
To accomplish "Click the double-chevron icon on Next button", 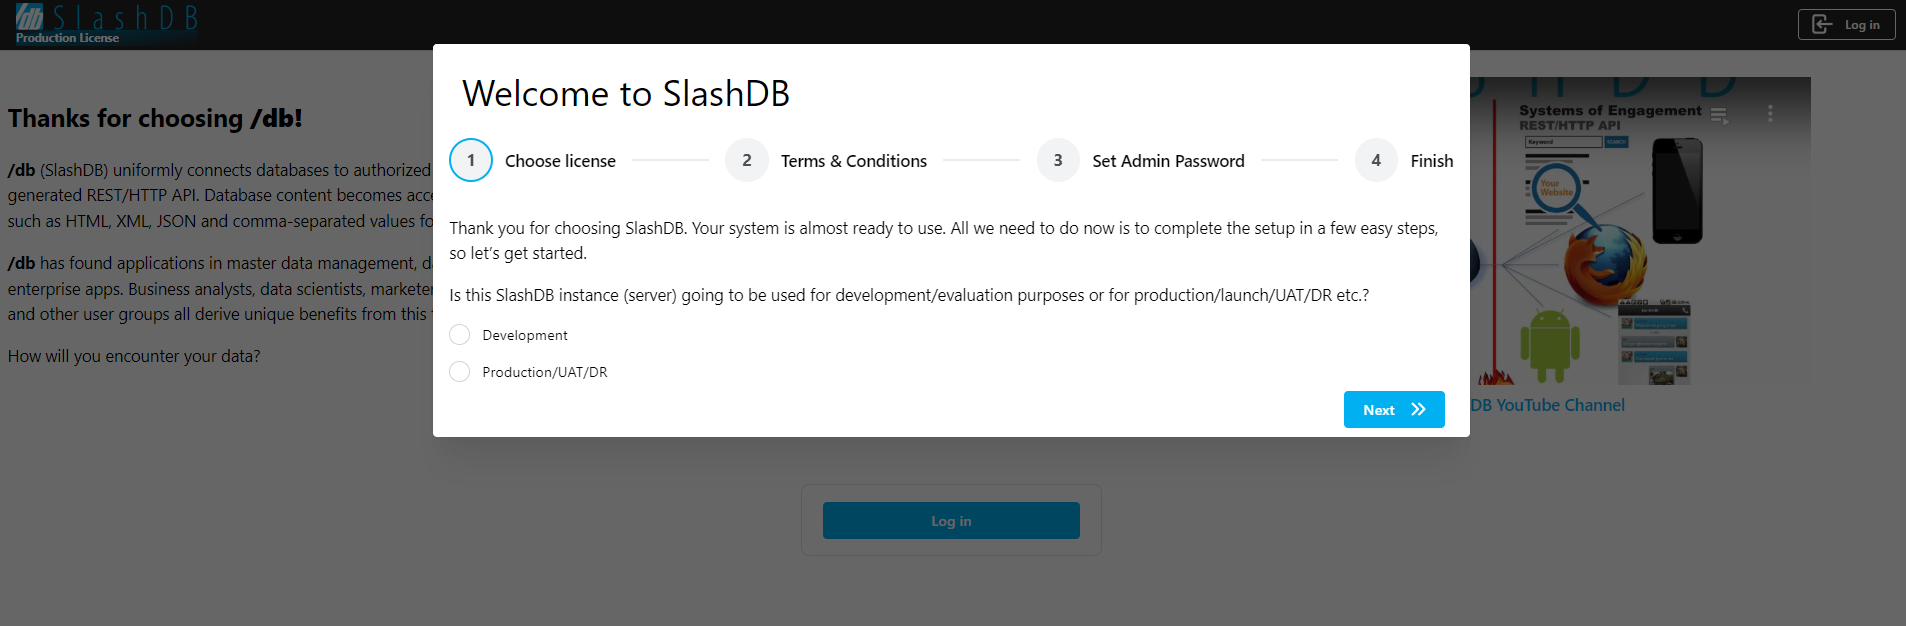I will click(1418, 410).
